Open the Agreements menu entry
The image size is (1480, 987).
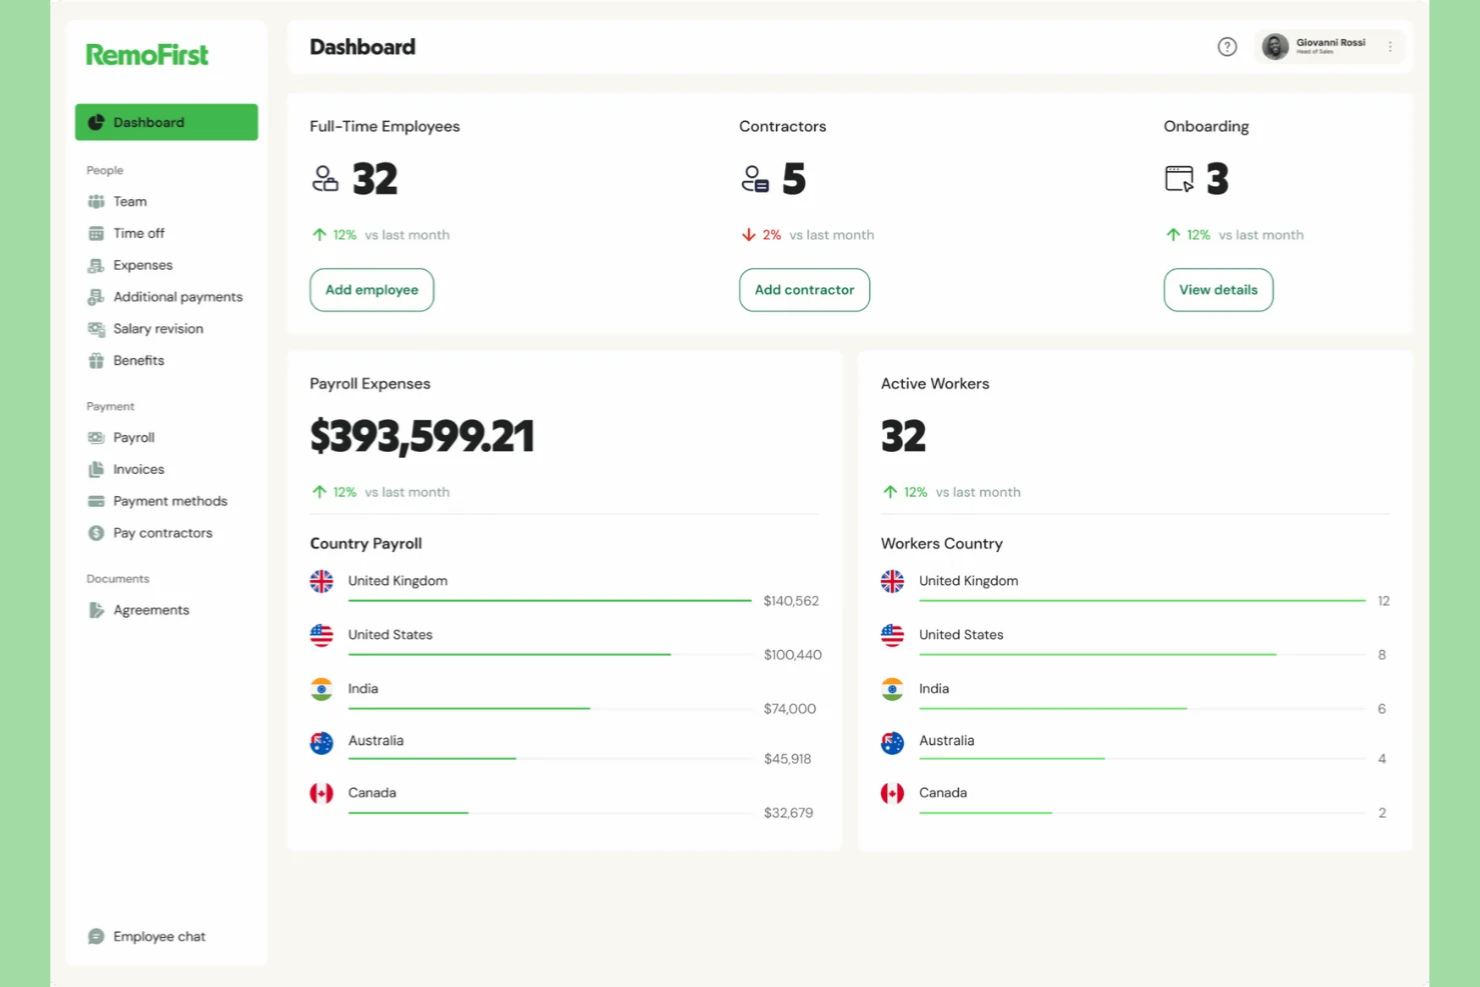[x=151, y=610]
